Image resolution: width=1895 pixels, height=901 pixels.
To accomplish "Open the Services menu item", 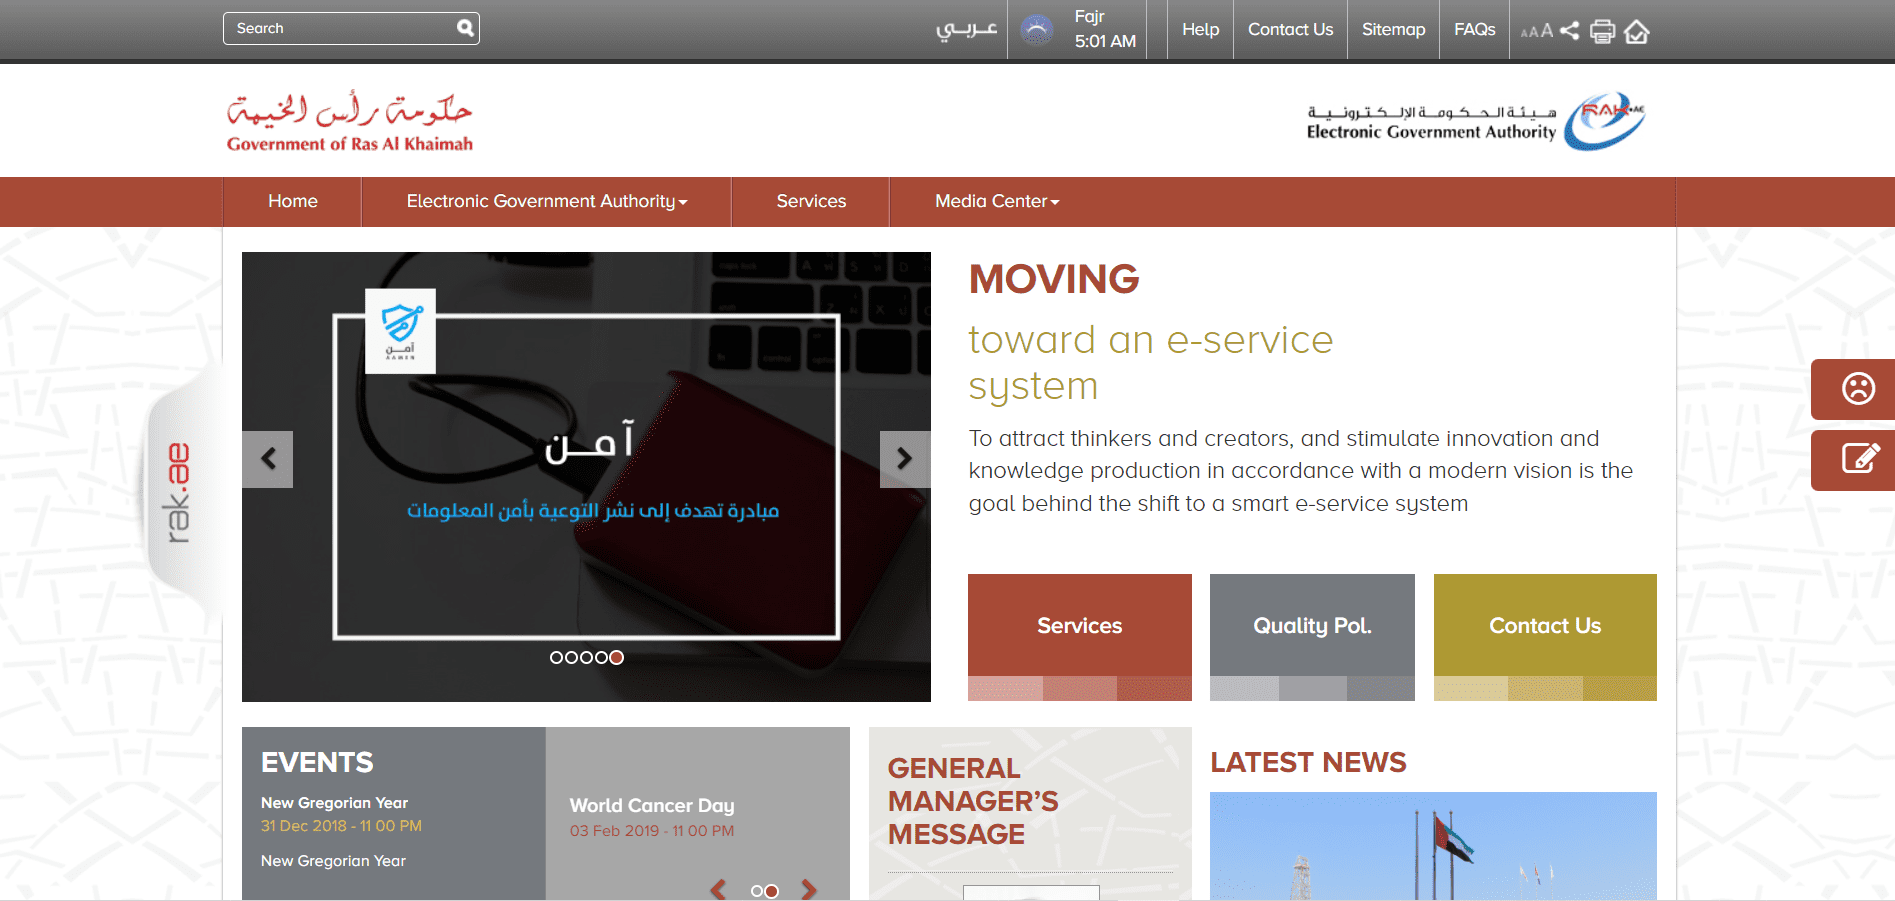I will (x=811, y=201).
